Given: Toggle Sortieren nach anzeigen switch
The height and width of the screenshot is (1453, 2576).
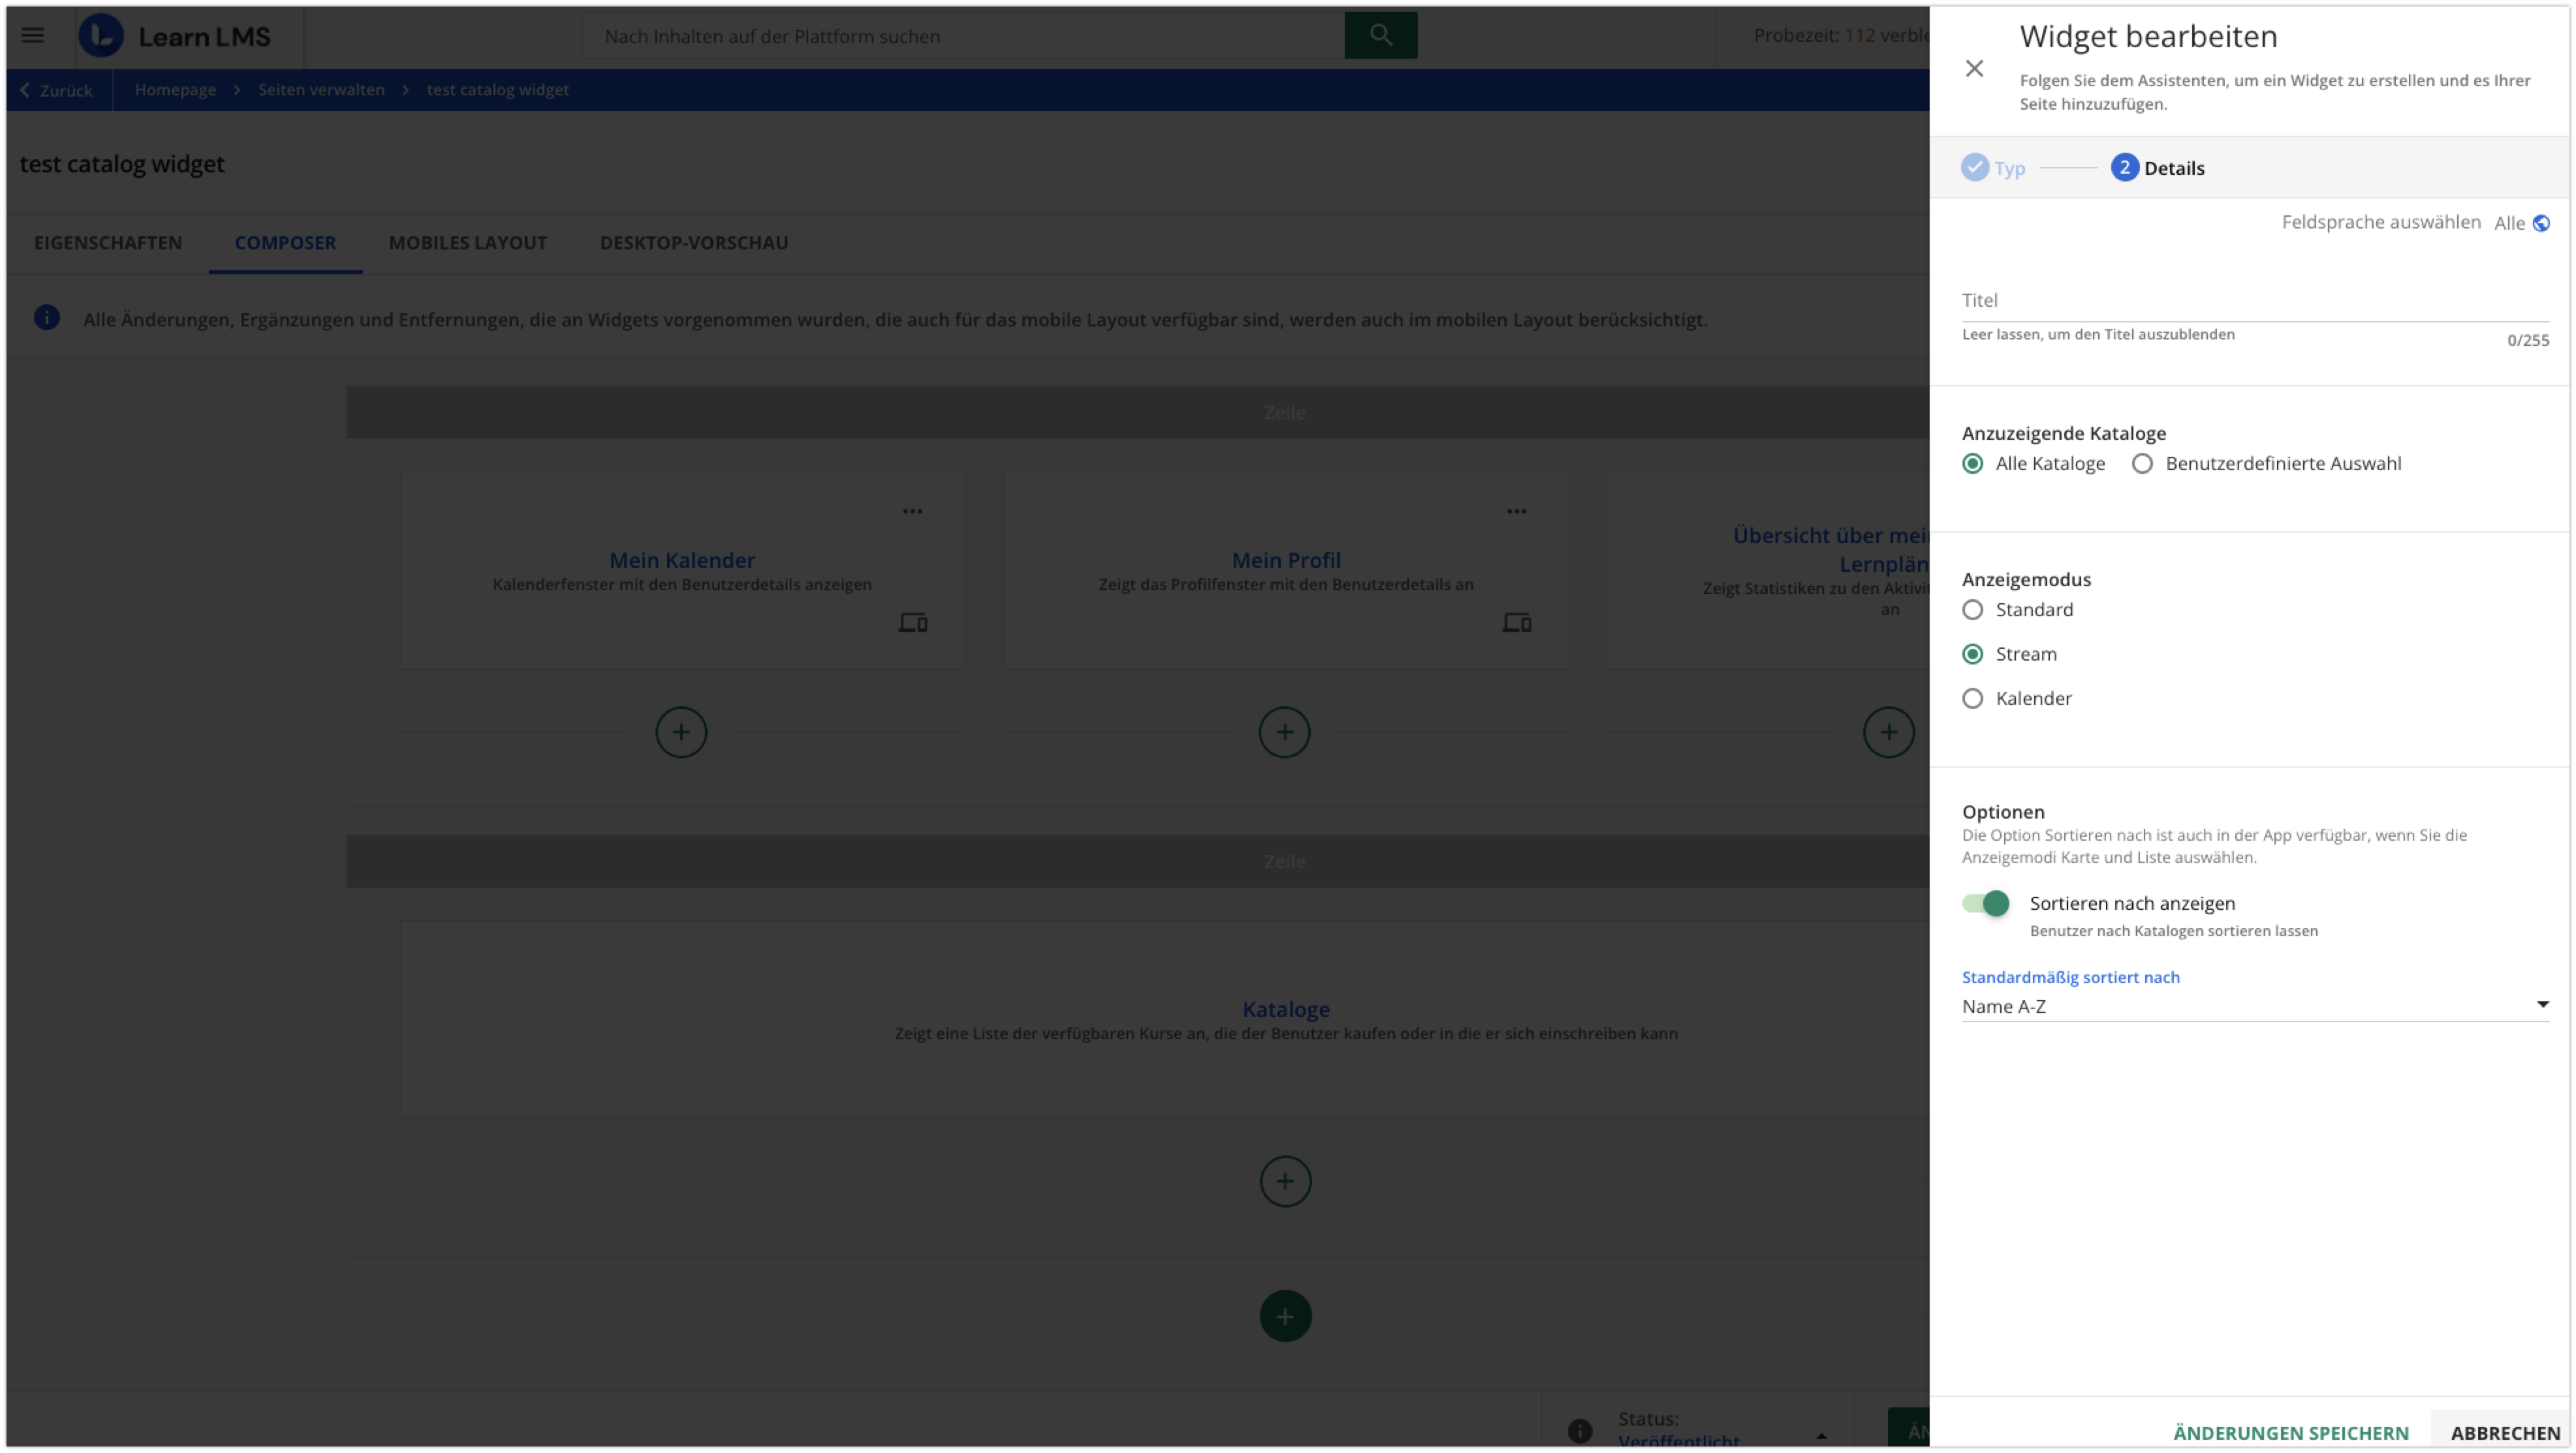Looking at the screenshot, I should tap(1986, 903).
